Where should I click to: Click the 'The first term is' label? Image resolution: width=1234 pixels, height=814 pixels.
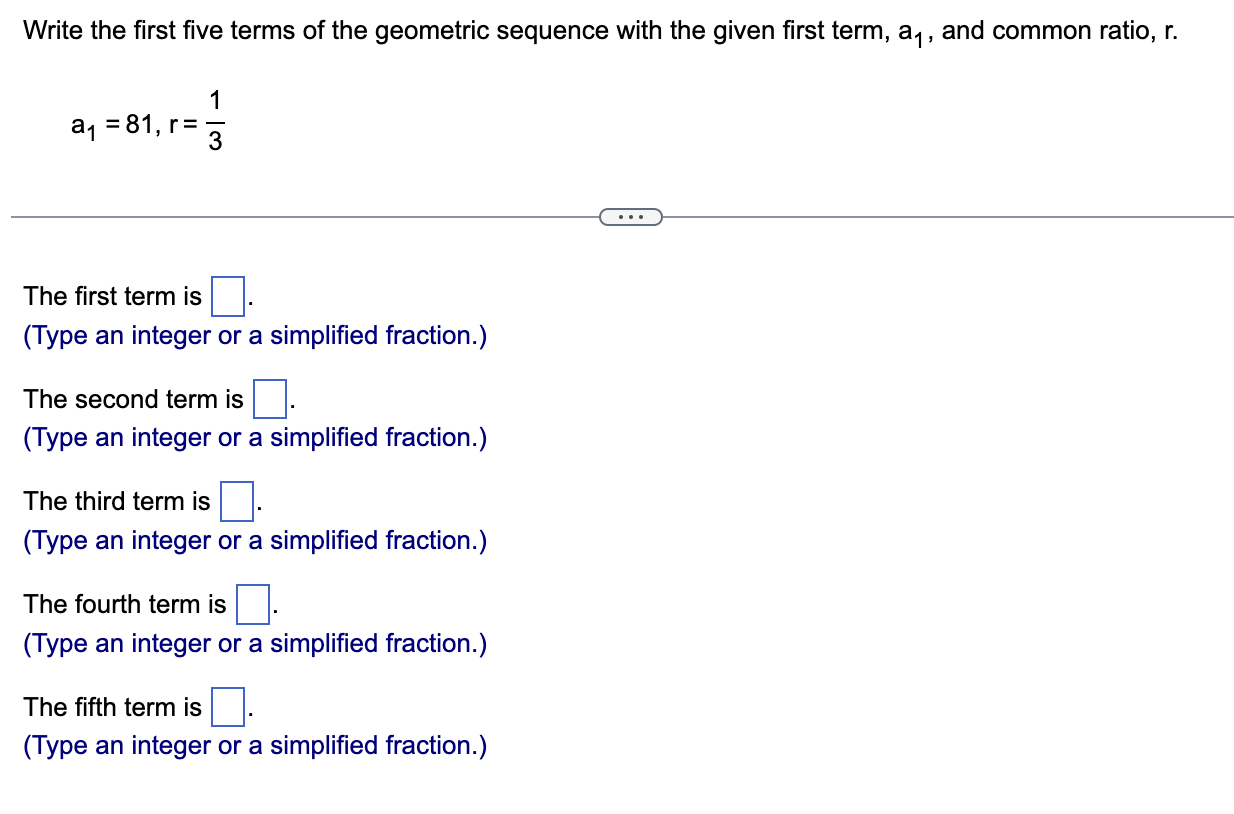pyautogui.click(x=113, y=296)
